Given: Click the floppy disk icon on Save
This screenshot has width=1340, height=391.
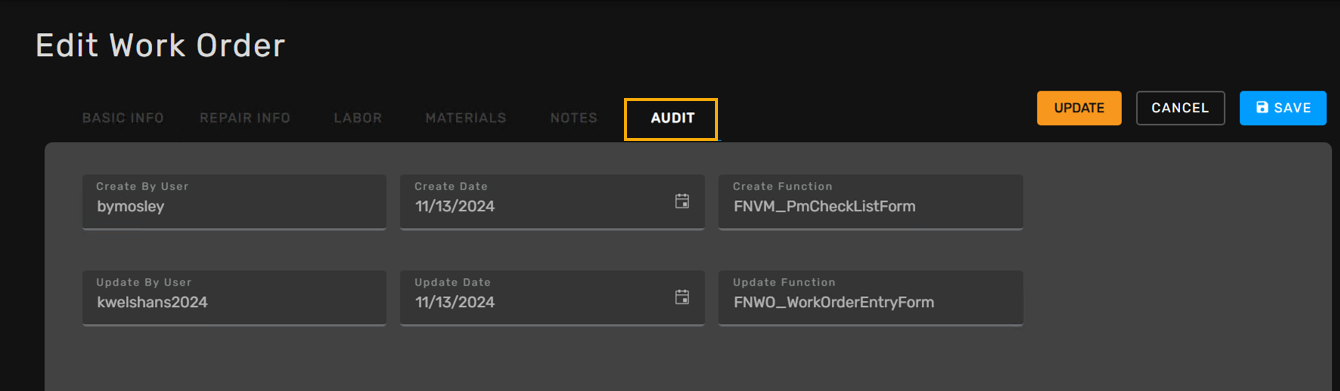Looking at the screenshot, I should 1262,108.
